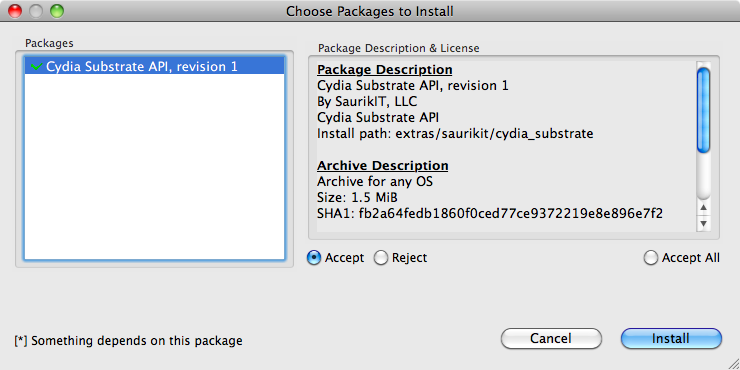
Task: Click the window resize grip corner
Action: (733, 363)
